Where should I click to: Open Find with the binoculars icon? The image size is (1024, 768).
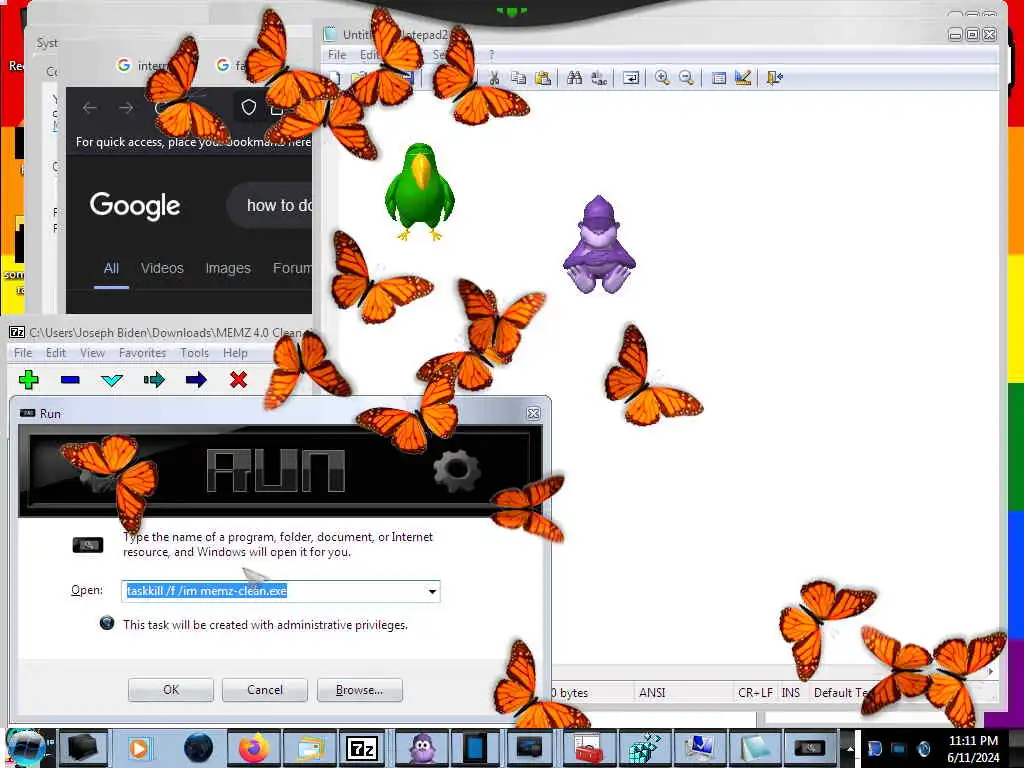(575, 78)
